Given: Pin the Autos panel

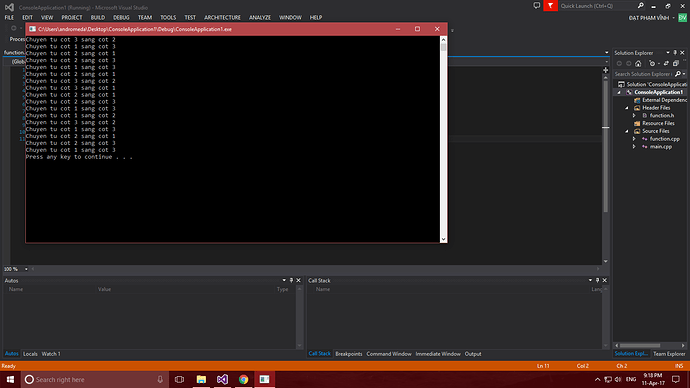Looking at the screenshot, I should click(x=291, y=280).
